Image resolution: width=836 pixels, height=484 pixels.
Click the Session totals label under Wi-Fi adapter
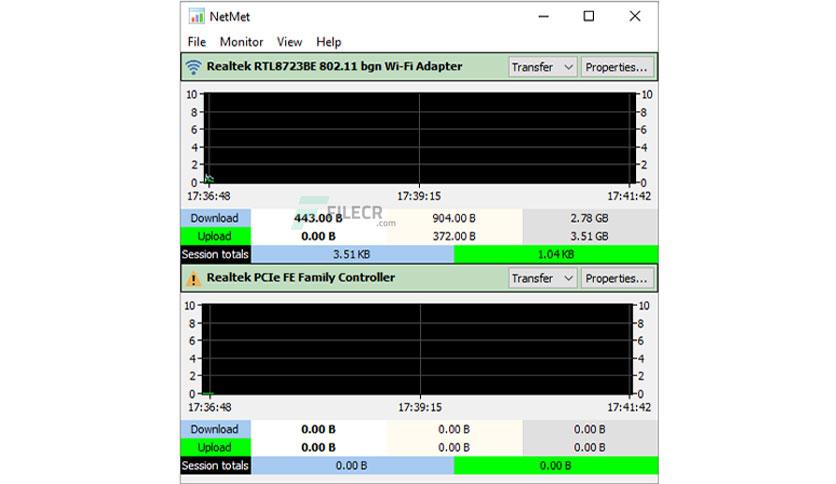[x=215, y=254]
